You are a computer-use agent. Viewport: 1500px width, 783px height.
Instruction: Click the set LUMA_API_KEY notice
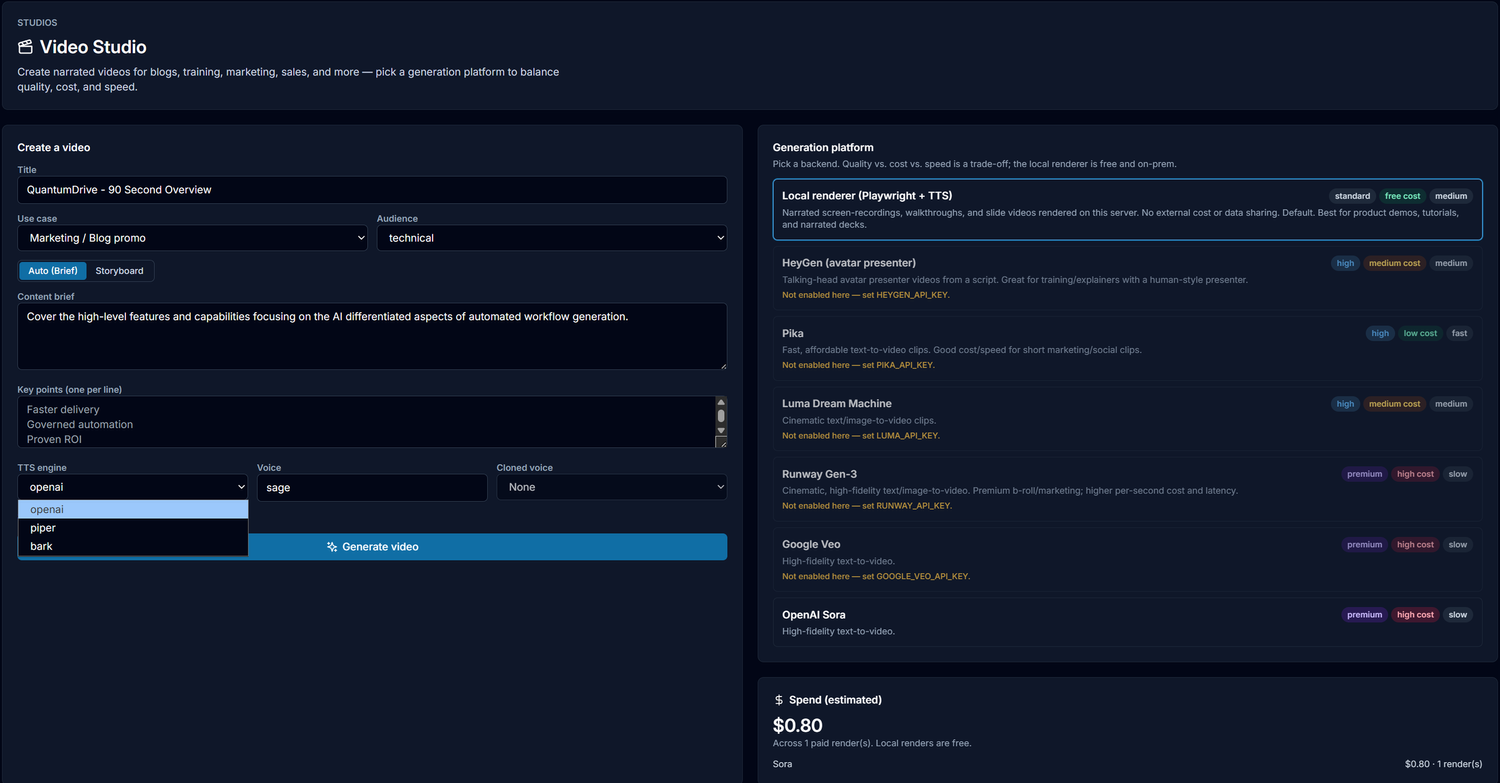click(x=861, y=436)
